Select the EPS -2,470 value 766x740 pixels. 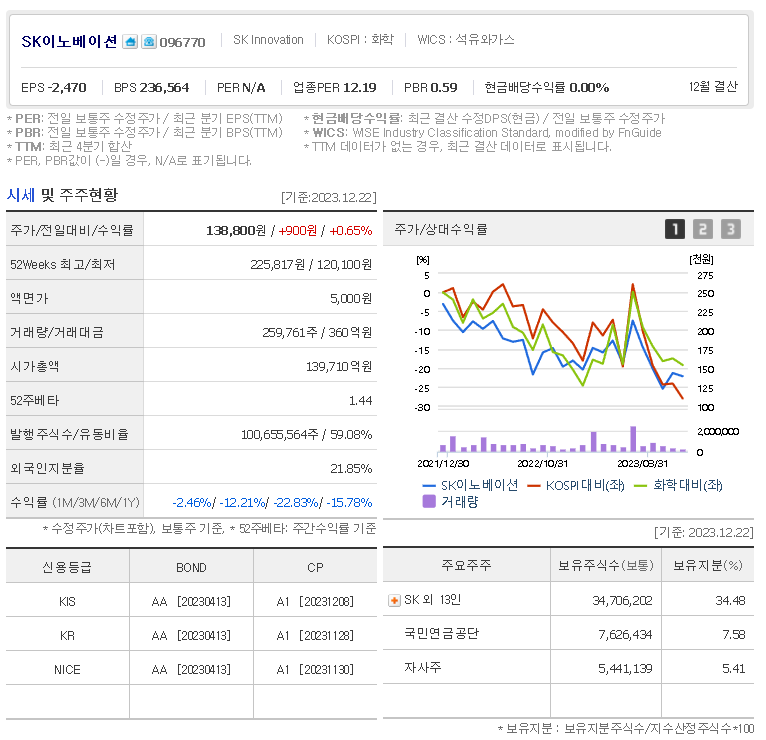pos(54,87)
